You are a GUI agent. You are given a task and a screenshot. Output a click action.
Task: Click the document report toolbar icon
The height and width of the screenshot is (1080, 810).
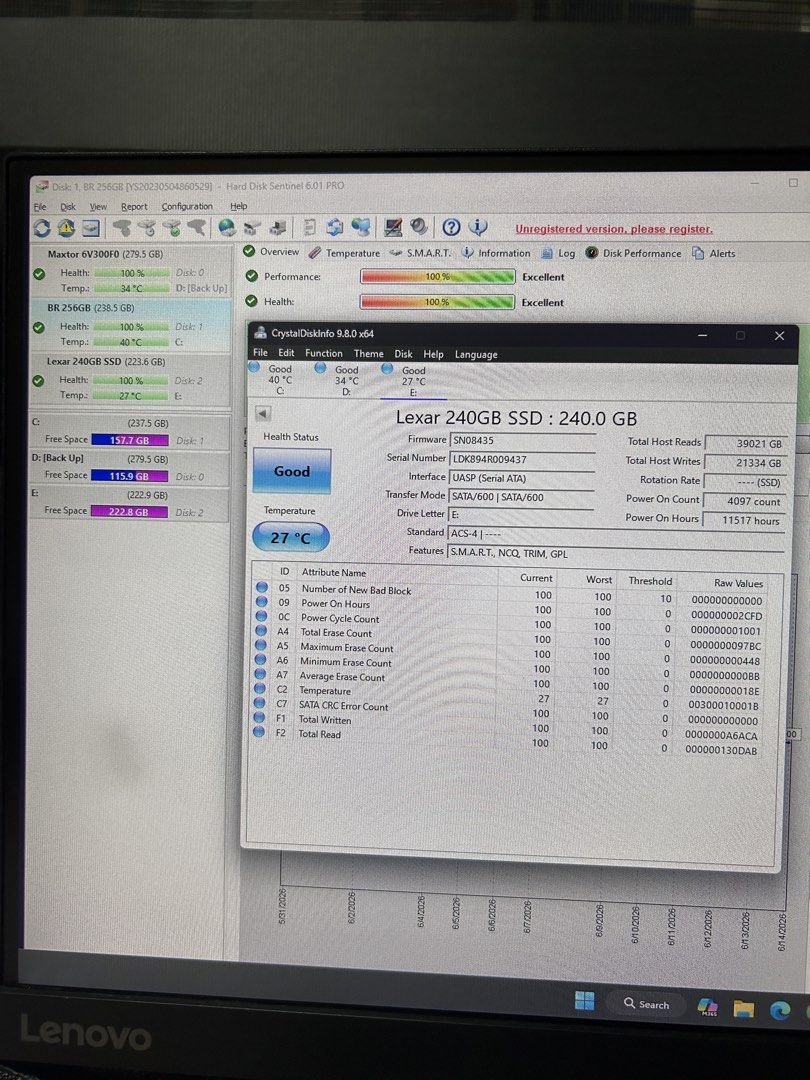click(x=309, y=227)
